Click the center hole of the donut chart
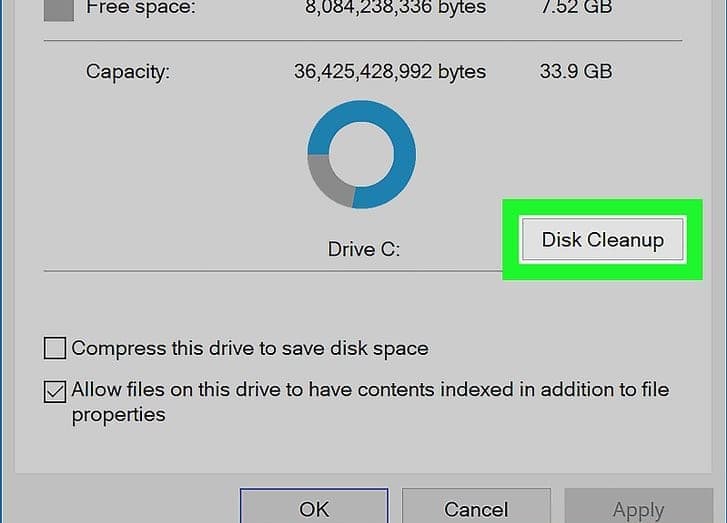 (361, 155)
